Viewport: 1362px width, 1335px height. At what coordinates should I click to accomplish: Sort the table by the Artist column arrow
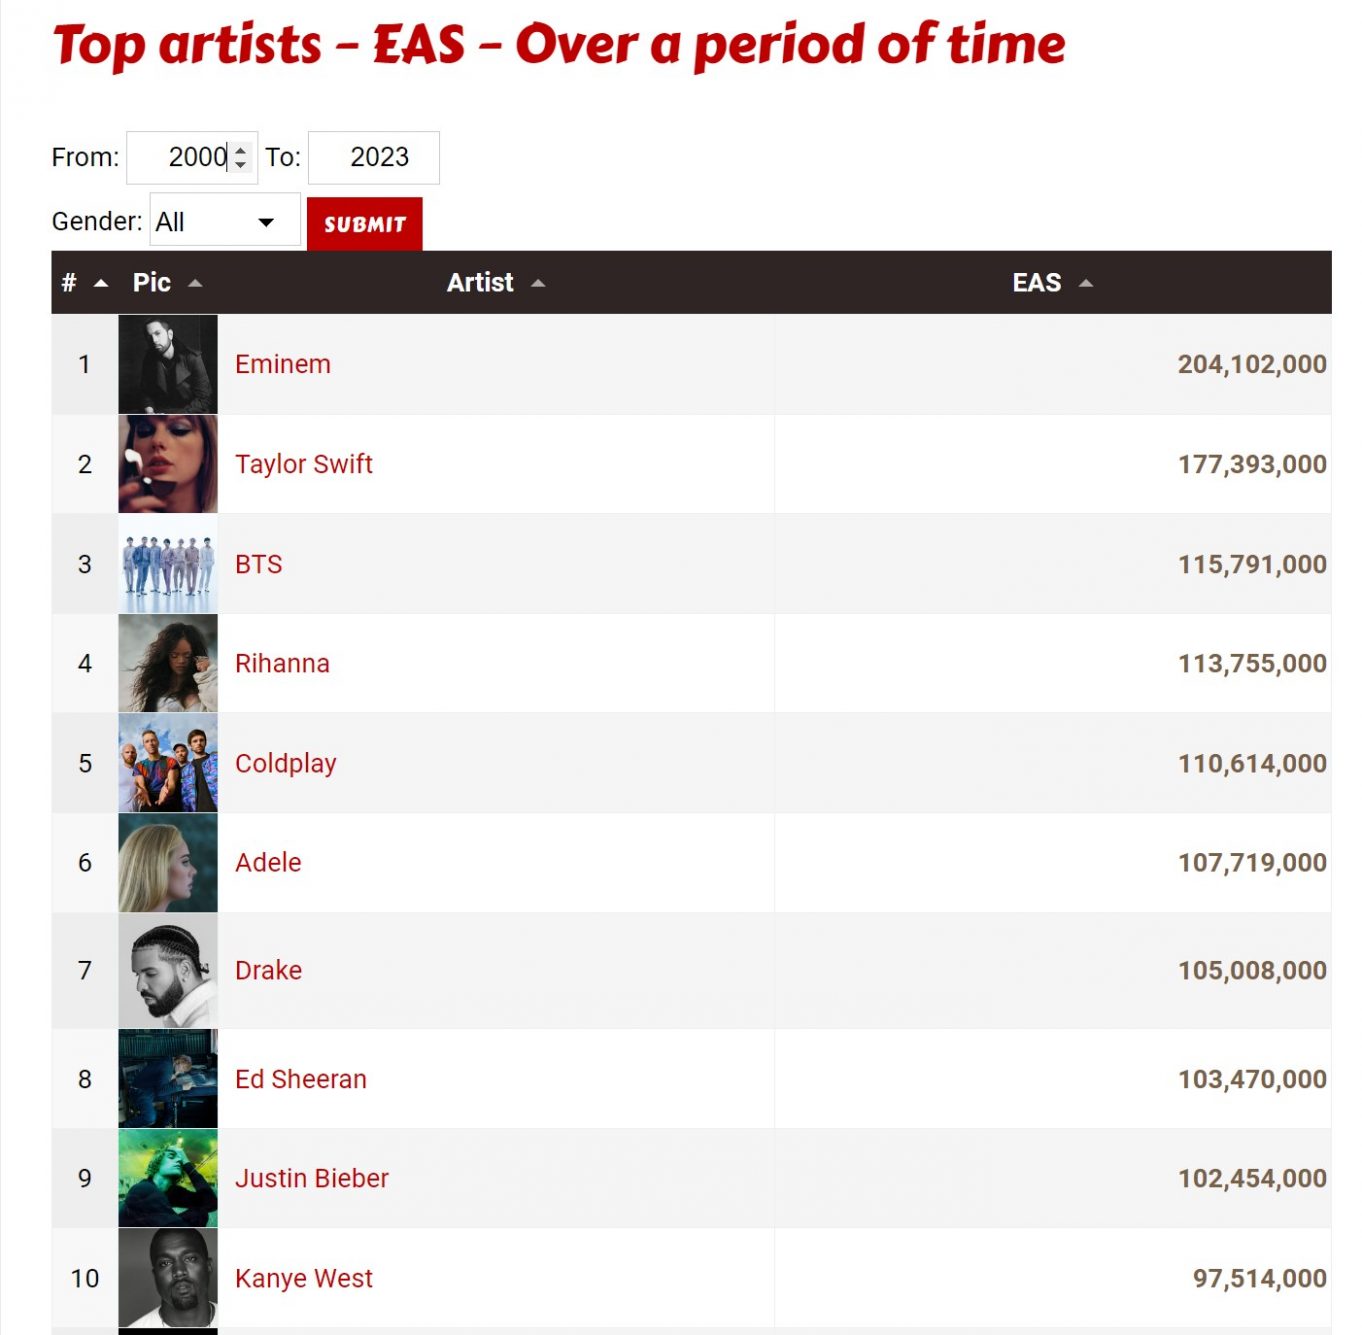point(538,283)
